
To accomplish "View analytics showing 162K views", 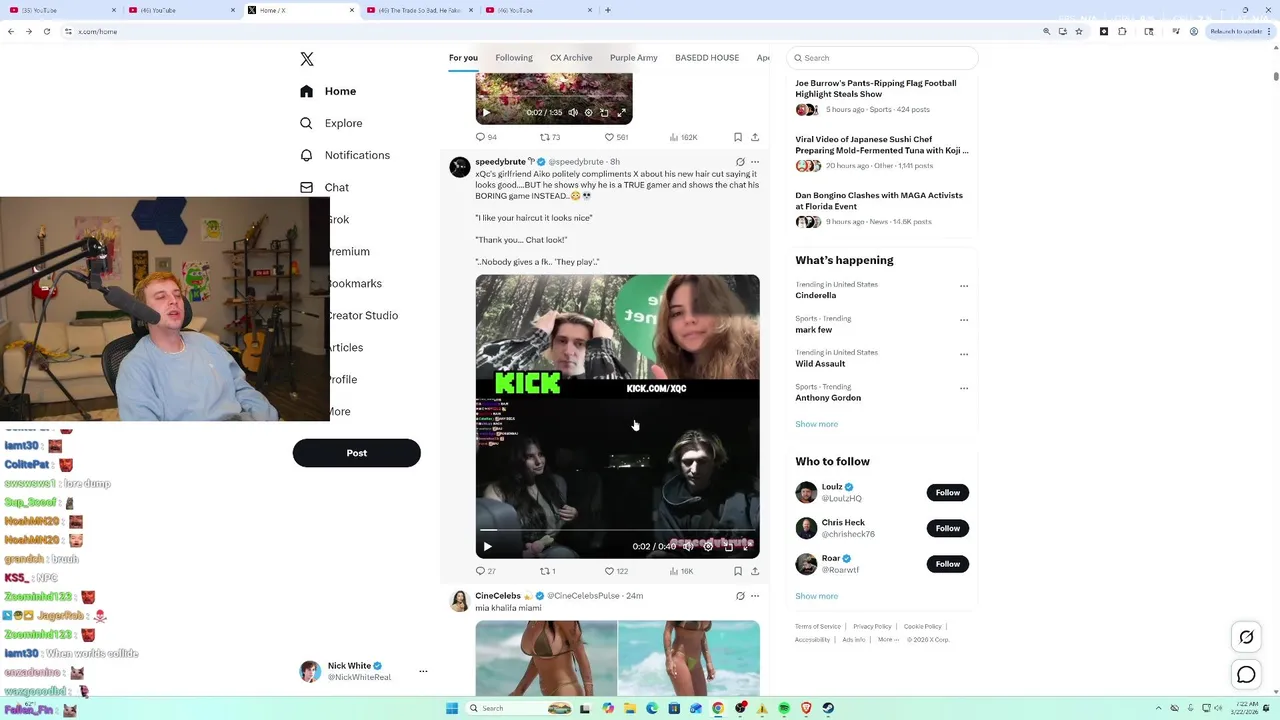I will pos(683,137).
